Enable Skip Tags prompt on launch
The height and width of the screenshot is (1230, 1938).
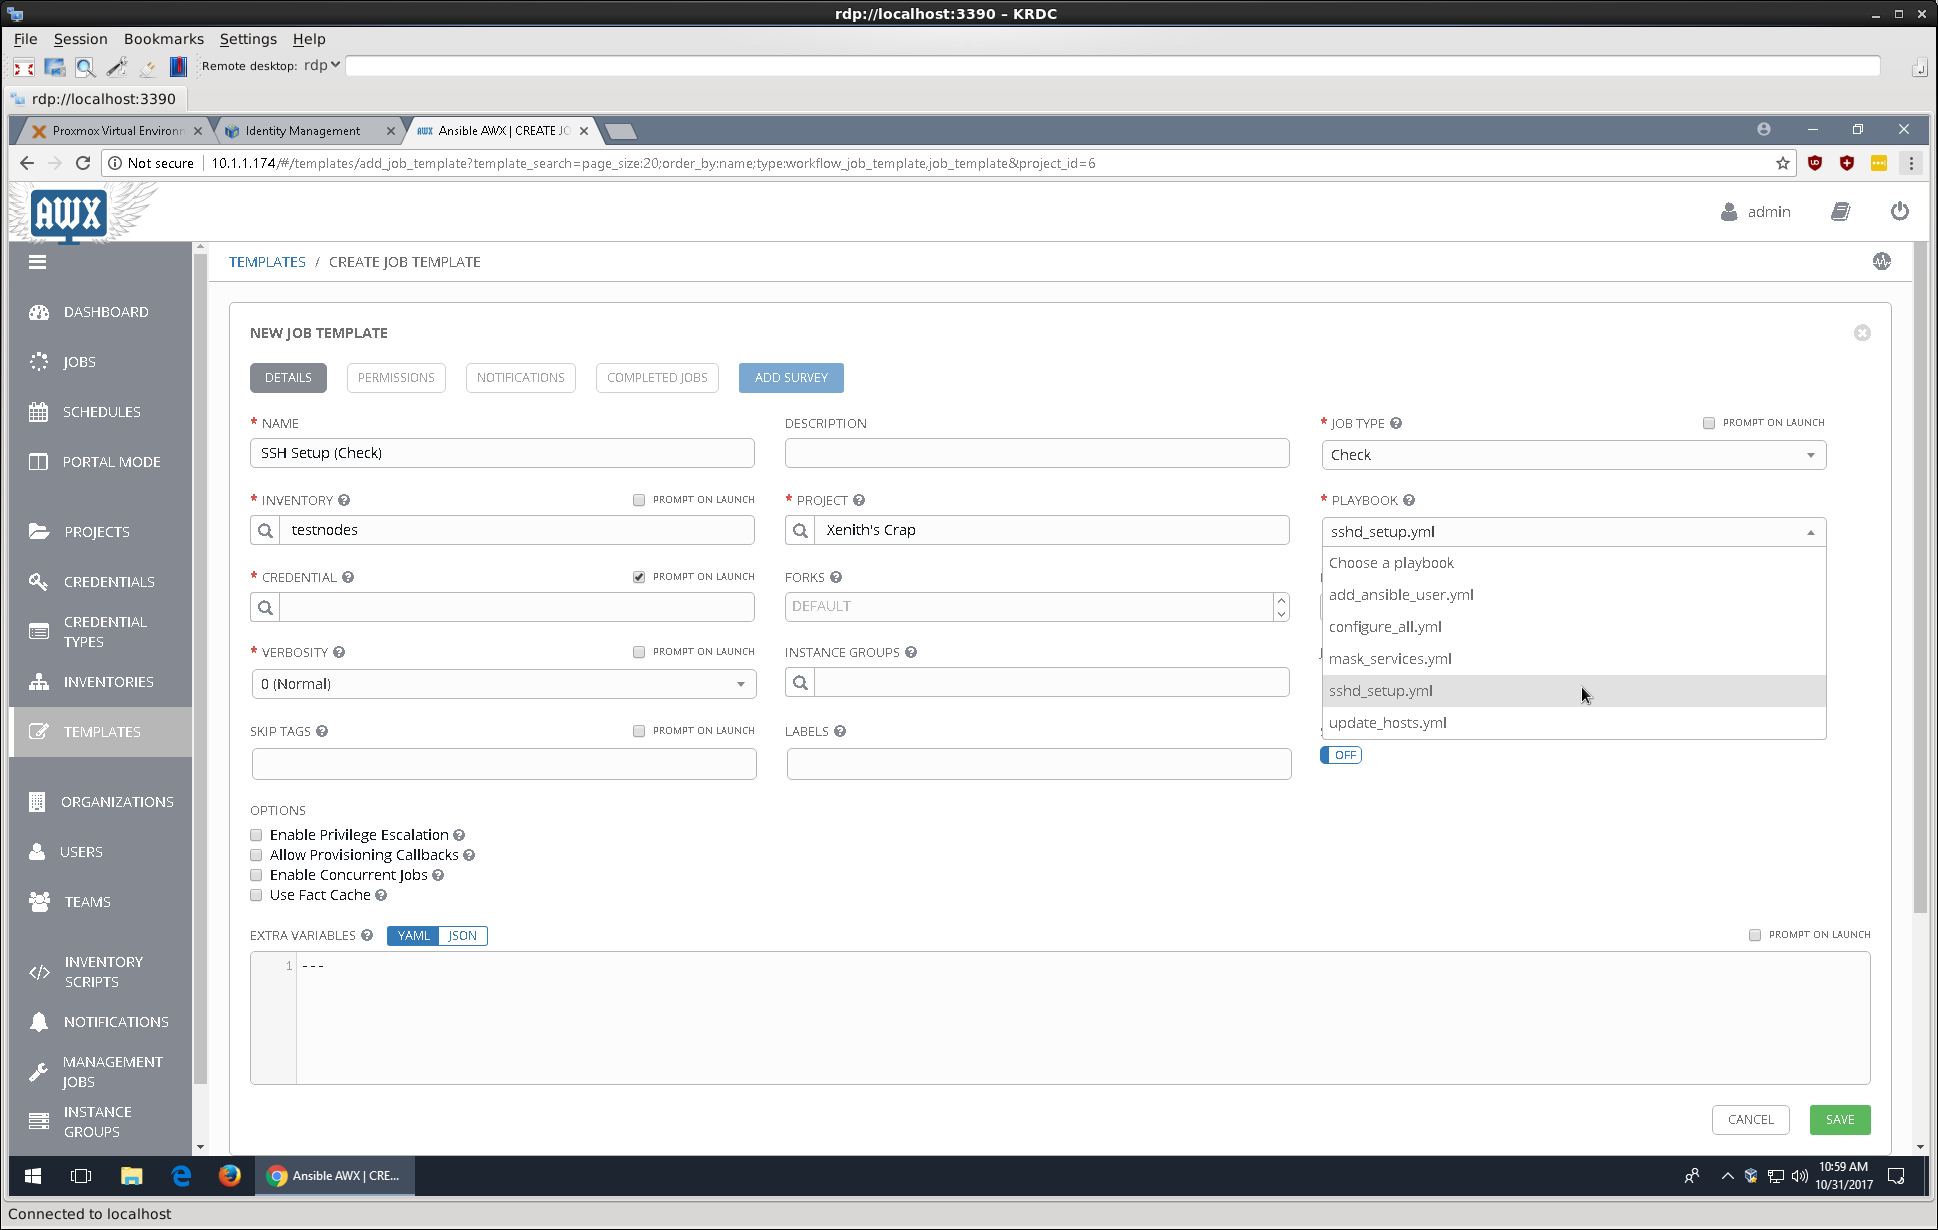point(639,731)
